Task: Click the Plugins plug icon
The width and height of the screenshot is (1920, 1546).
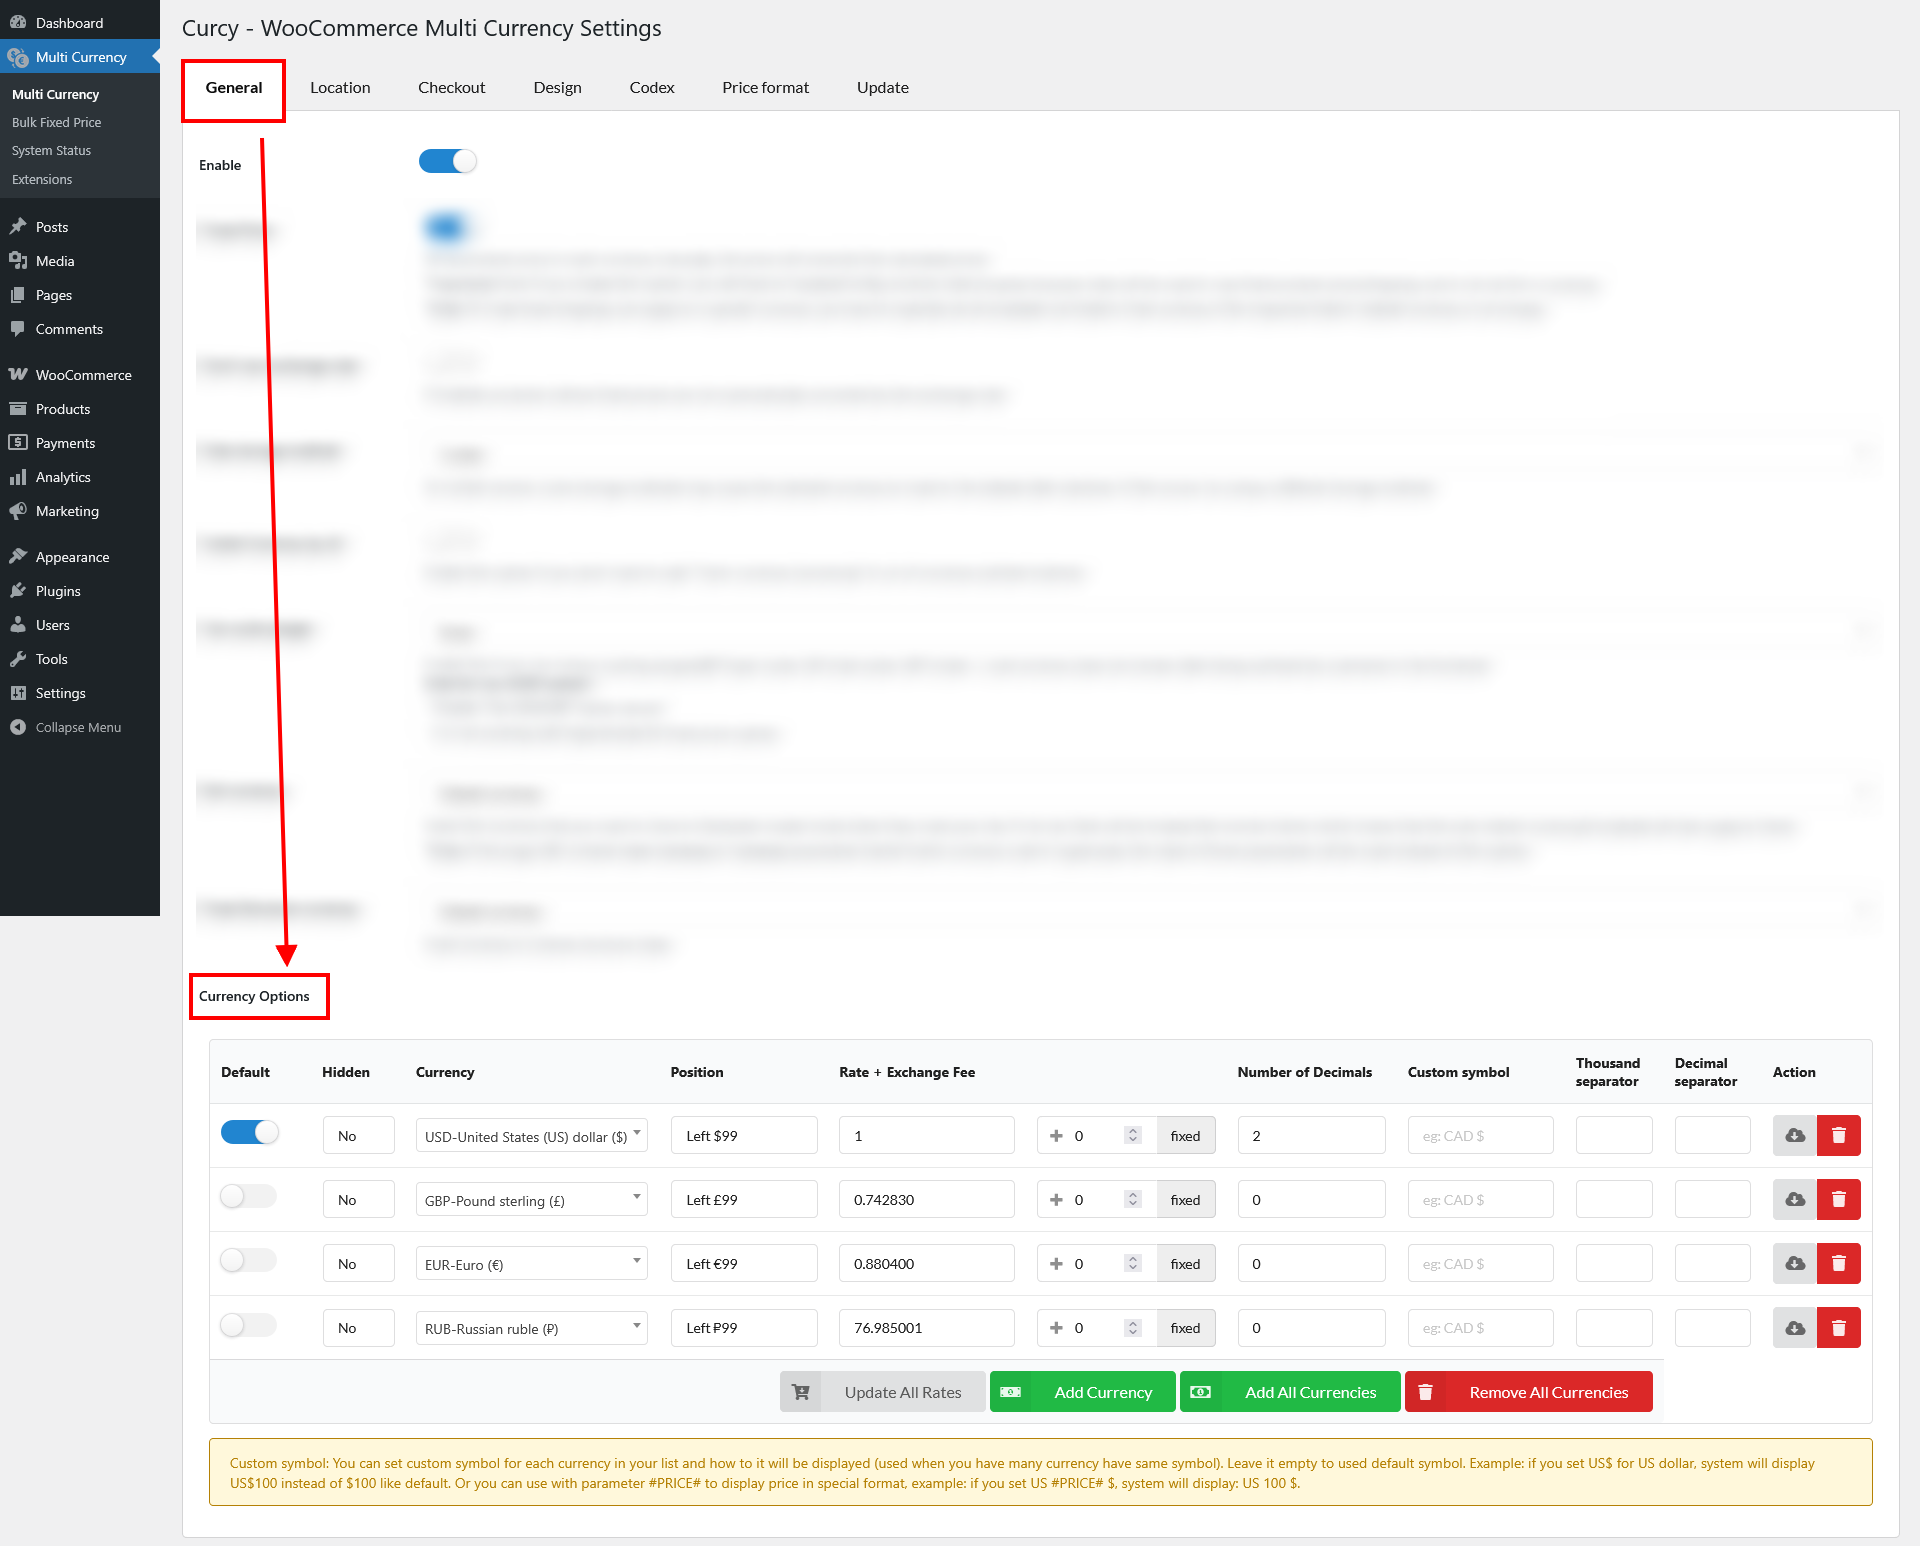Action: tap(18, 591)
